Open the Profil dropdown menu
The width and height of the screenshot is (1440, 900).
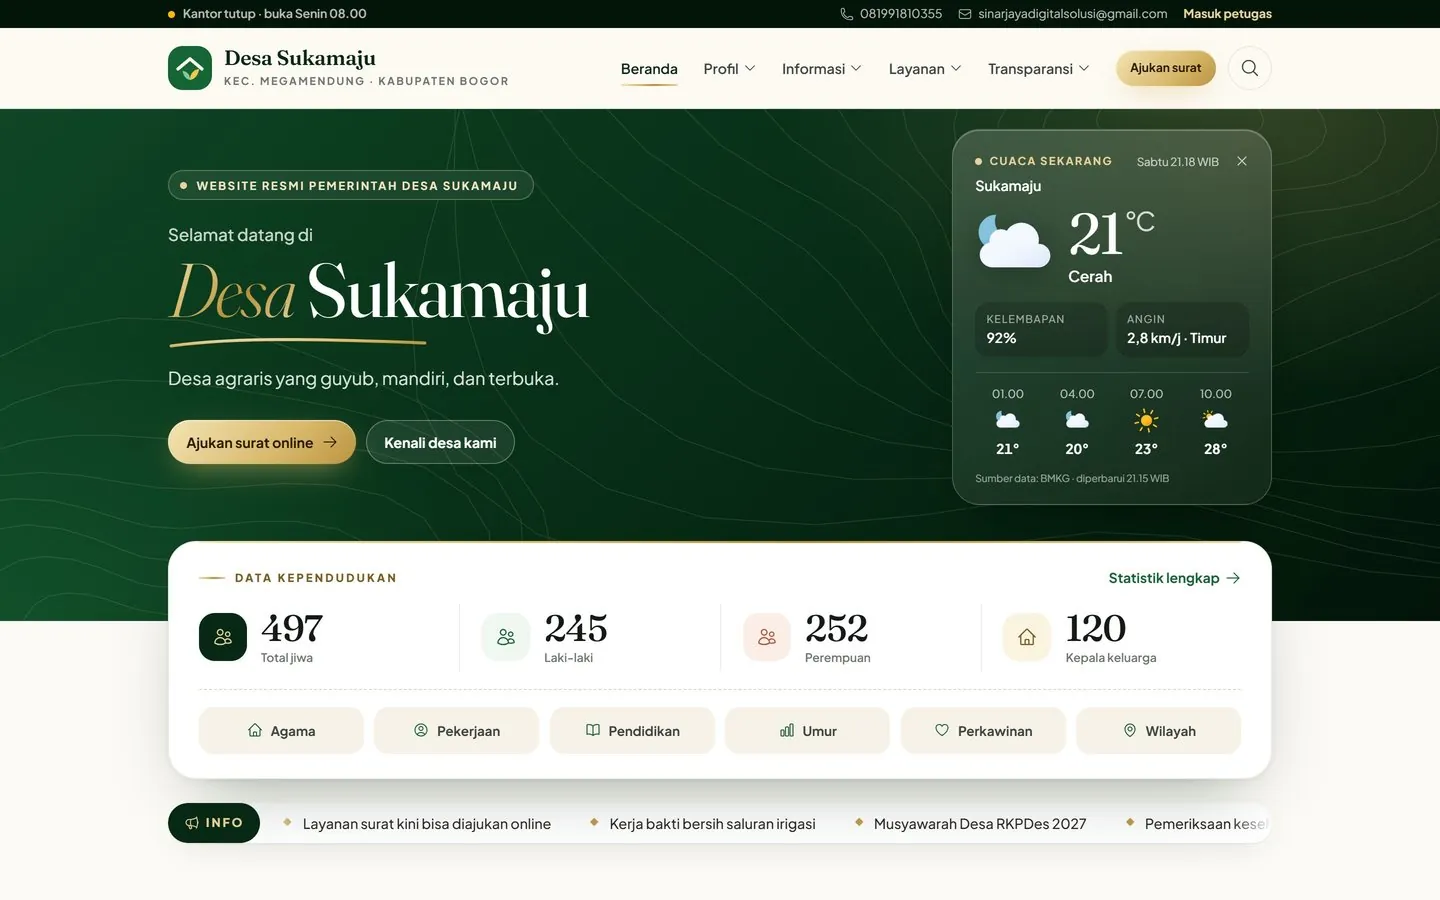(729, 68)
